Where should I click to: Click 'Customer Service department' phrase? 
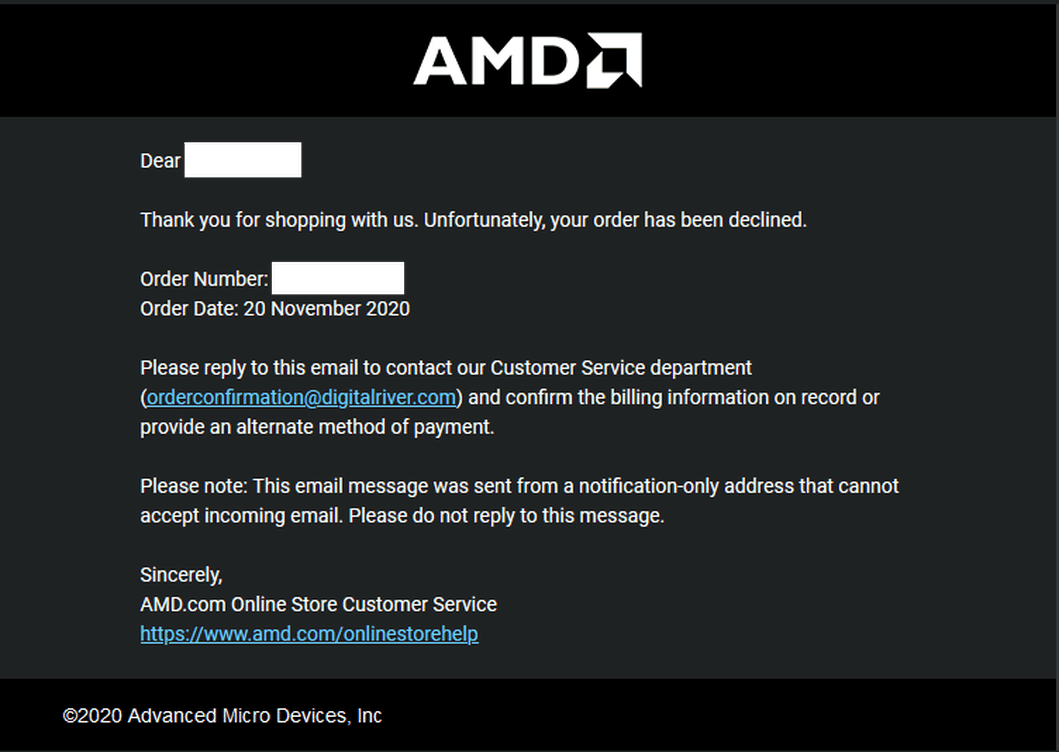click(x=621, y=368)
